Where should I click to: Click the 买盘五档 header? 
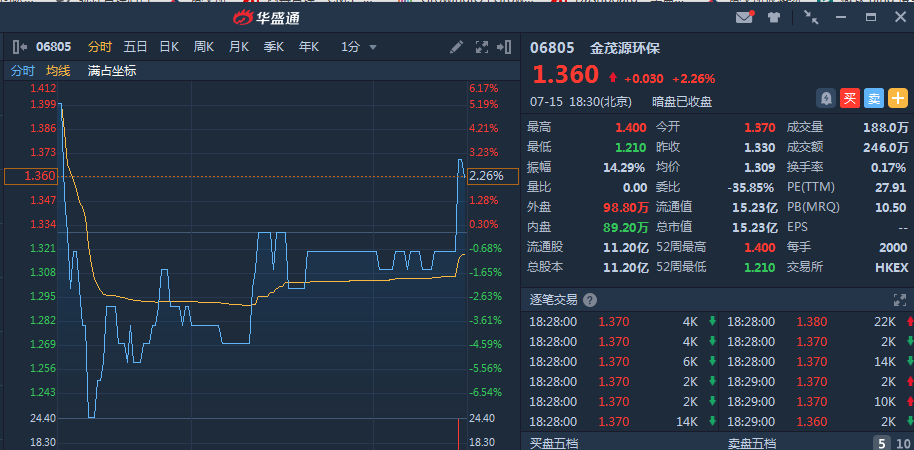coord(554,443)
